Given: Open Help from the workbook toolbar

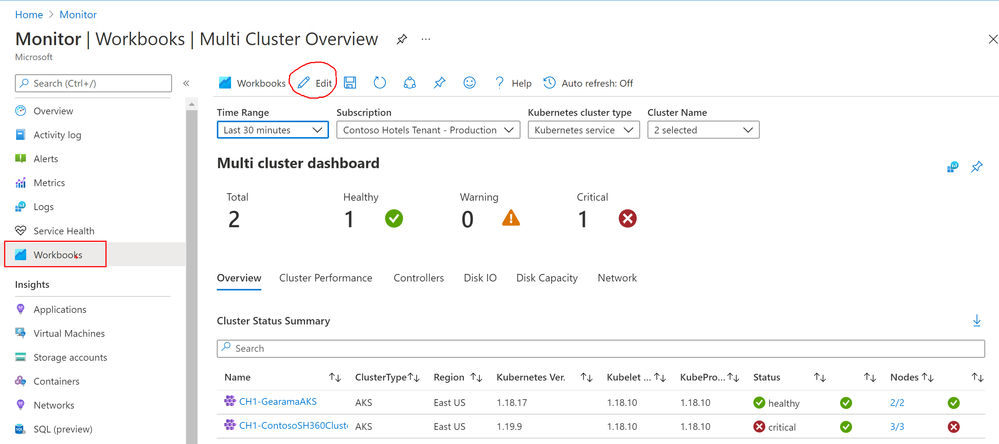Looking at the screenshot, I should point(513,83).
